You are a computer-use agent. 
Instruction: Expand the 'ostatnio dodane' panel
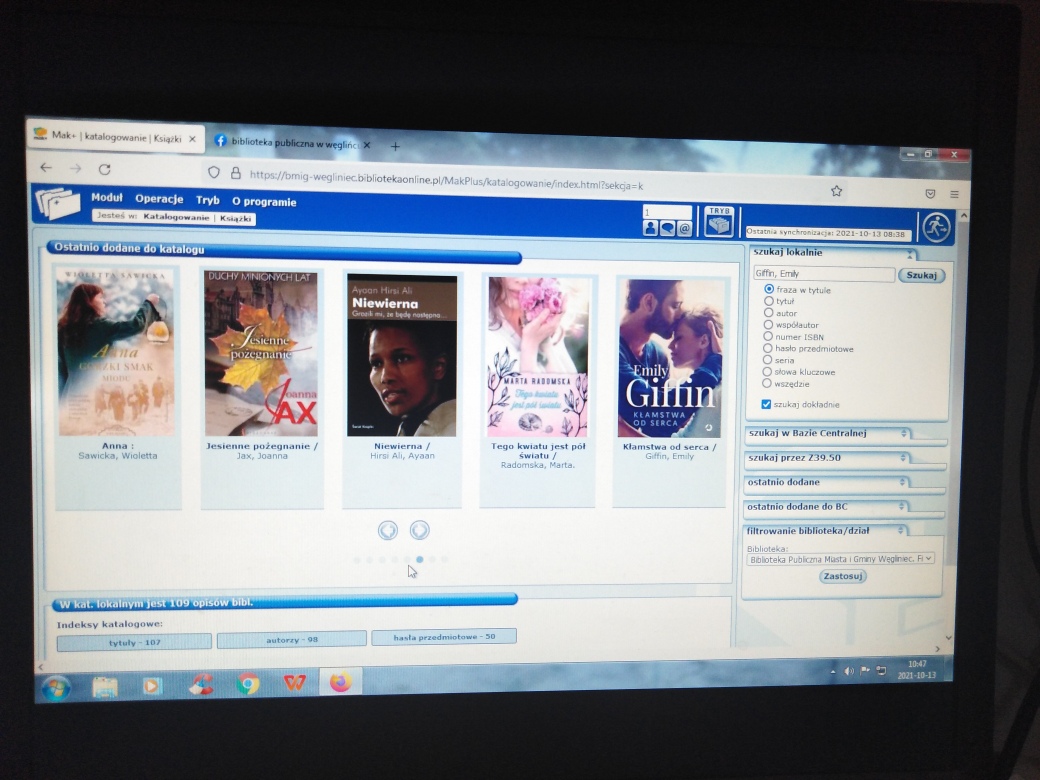(902, 482)
